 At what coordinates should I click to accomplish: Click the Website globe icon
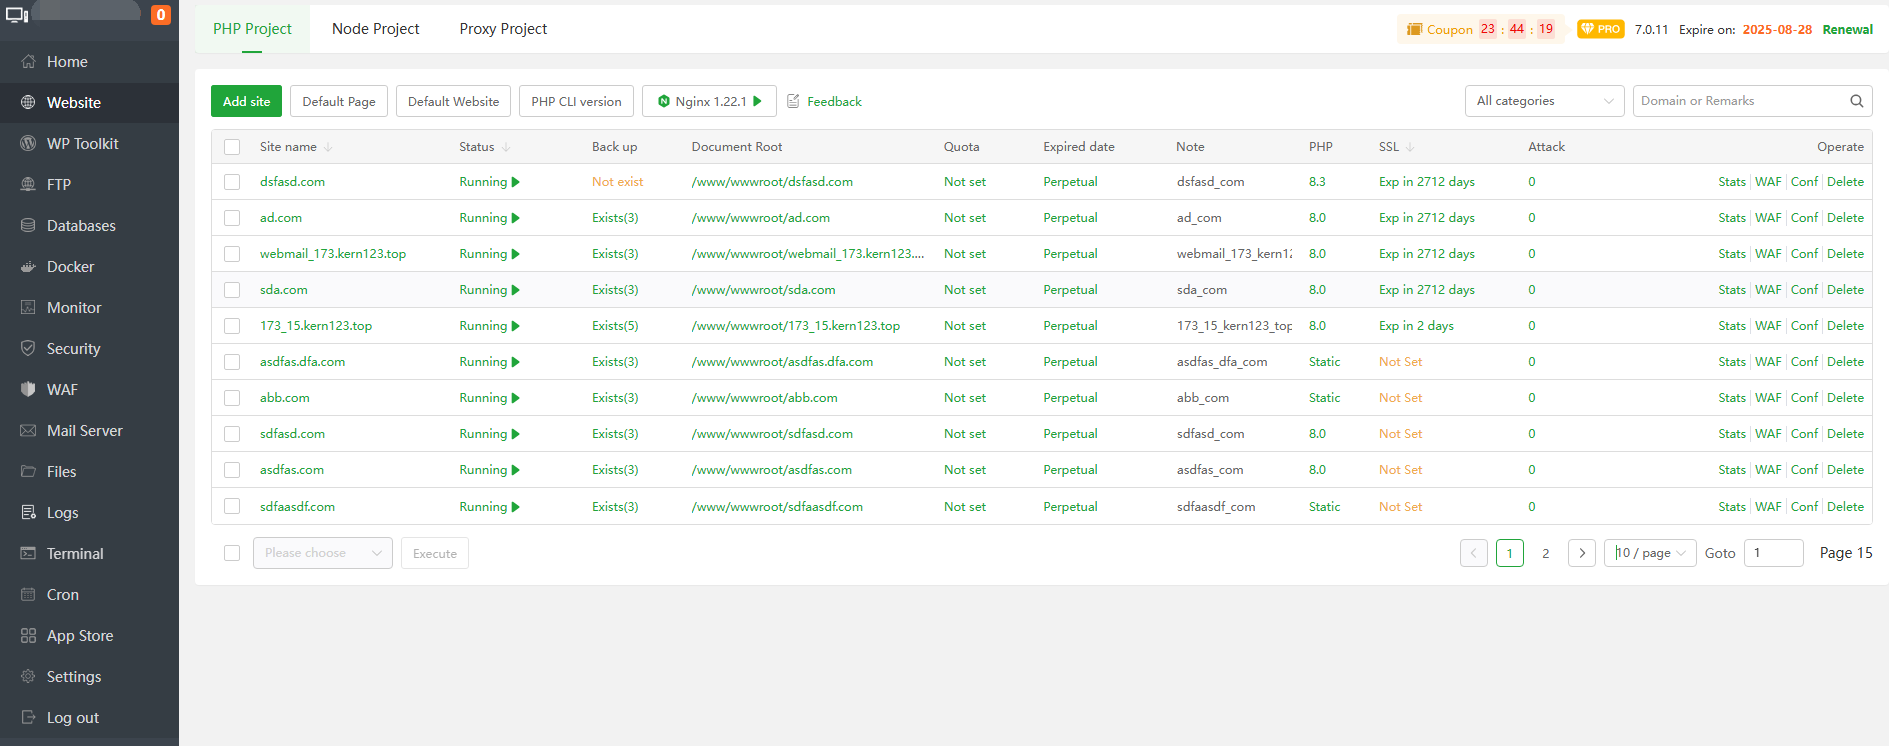click(28, 102)
